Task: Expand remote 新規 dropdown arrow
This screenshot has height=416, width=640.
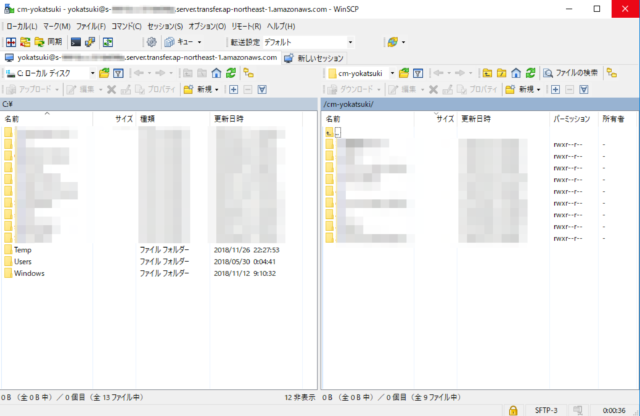Action: point(539,89)
